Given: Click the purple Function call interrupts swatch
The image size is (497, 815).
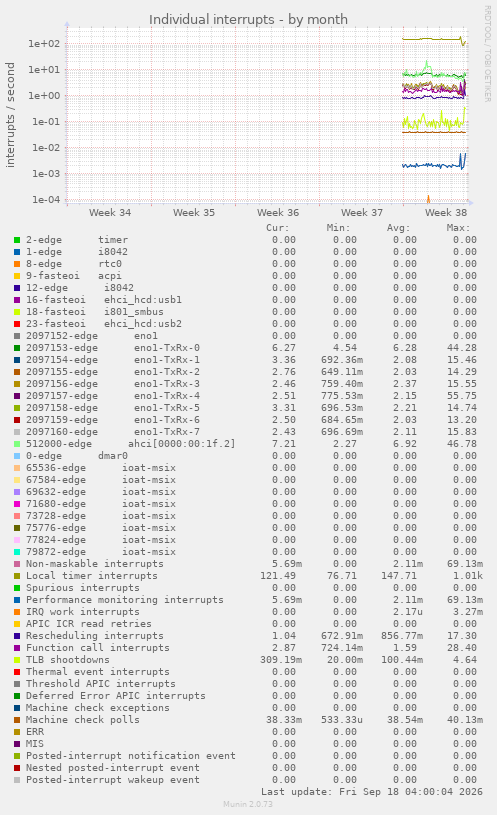Looking at the screenshot, I should 17,648.
